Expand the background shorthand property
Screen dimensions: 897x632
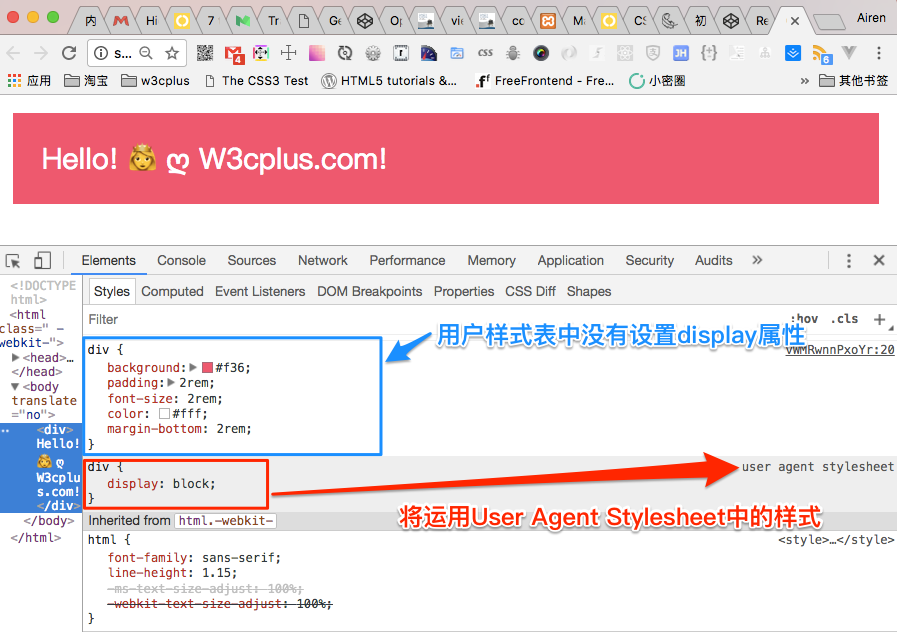point(193,367)
